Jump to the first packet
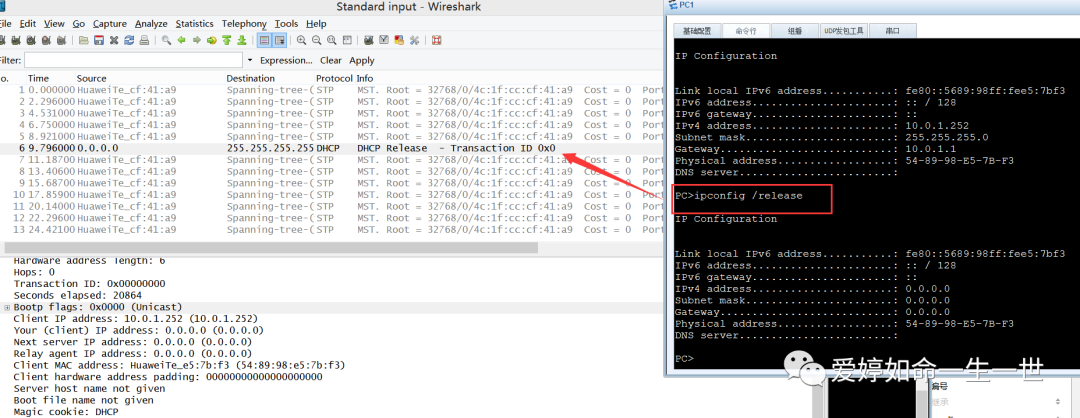 pos(227,40)
